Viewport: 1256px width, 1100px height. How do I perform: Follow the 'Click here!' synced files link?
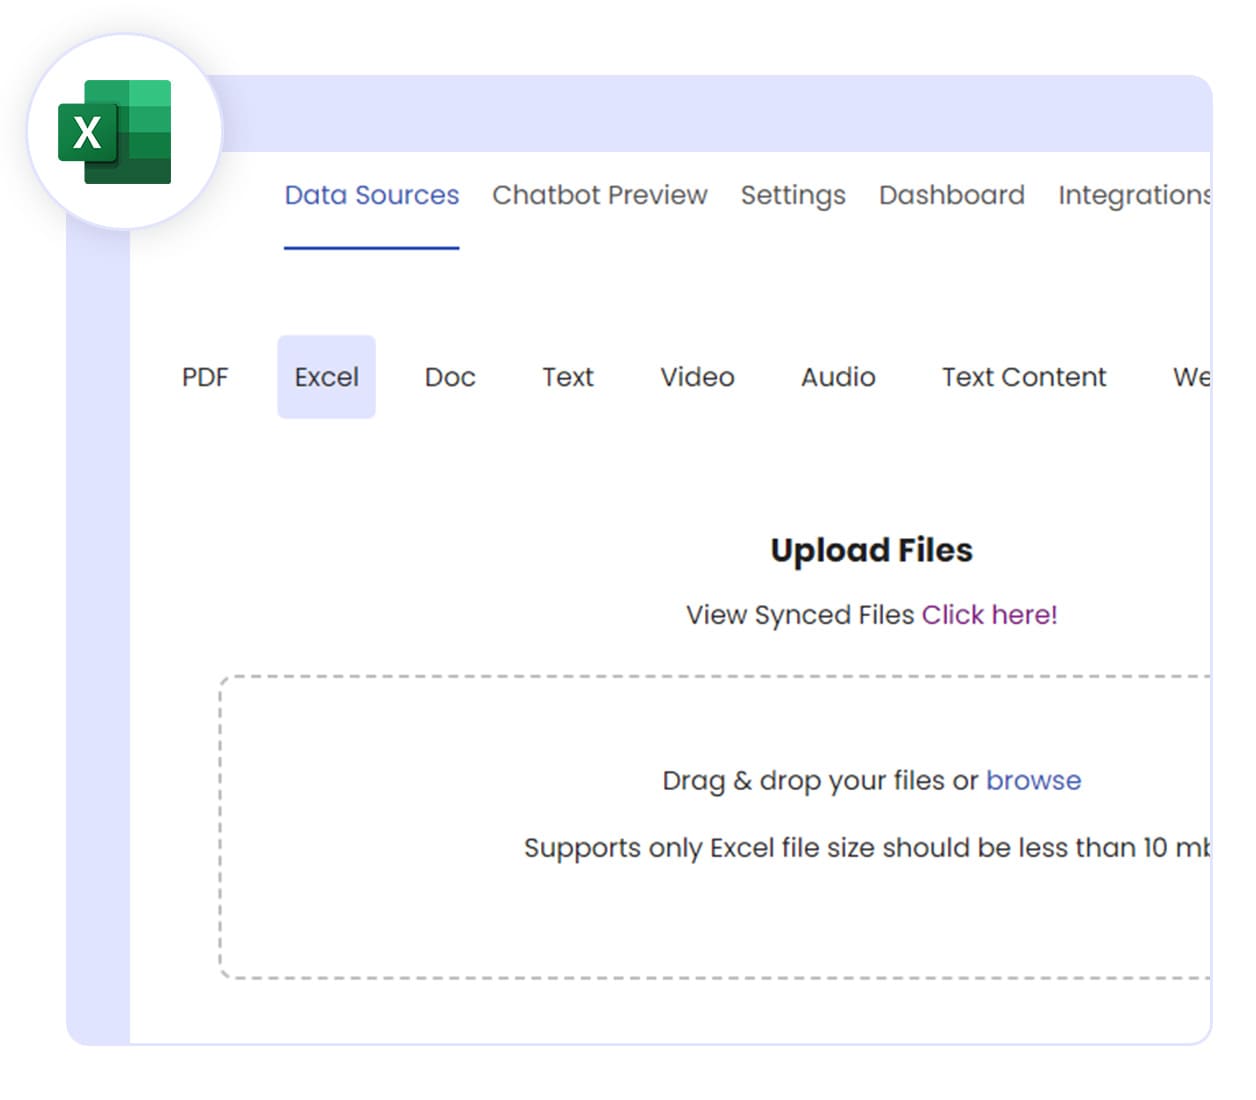tap(990, 615)
